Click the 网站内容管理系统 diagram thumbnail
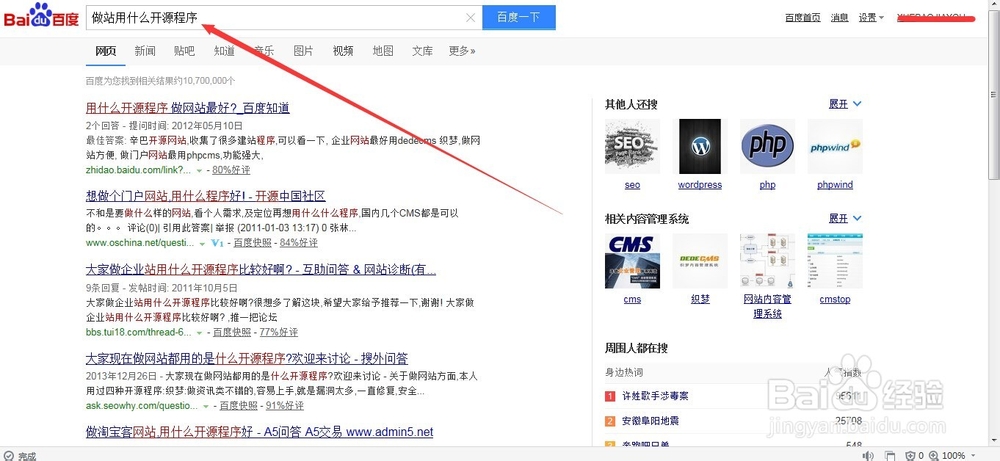 767,261
